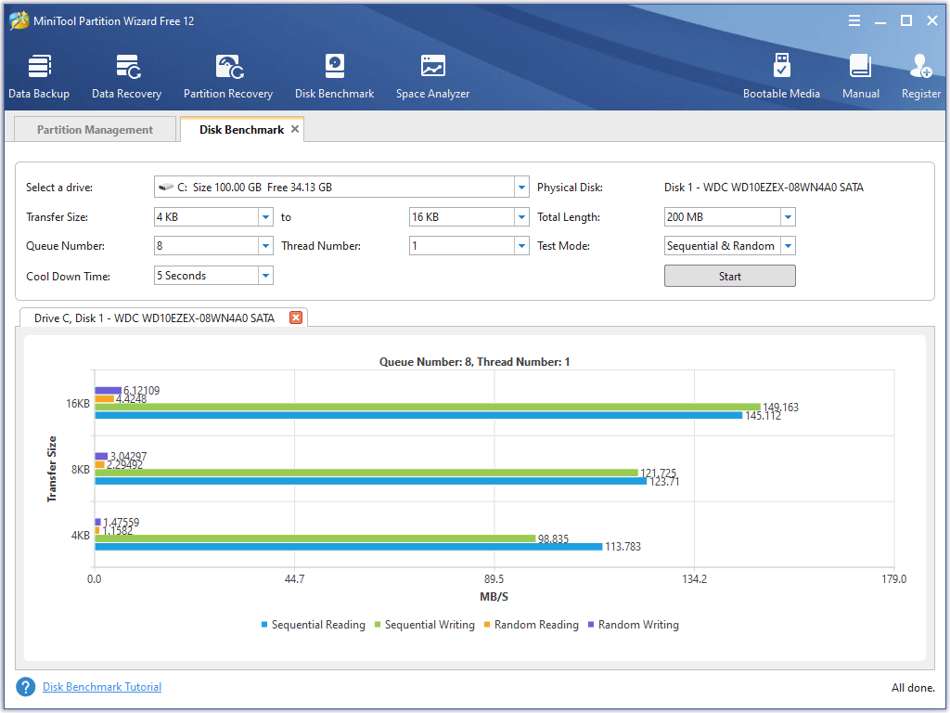Click the Random Writing legend swatch
The width and height of the screenshot is (950, 713).
coord(591,625)
